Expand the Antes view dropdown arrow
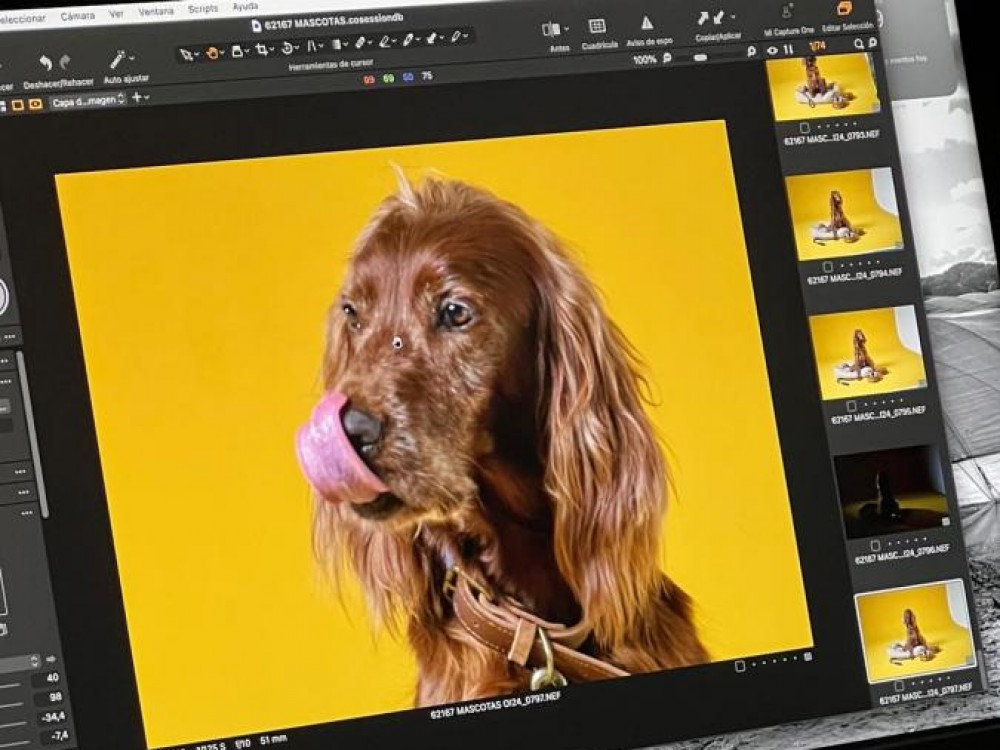 (566, 29)
